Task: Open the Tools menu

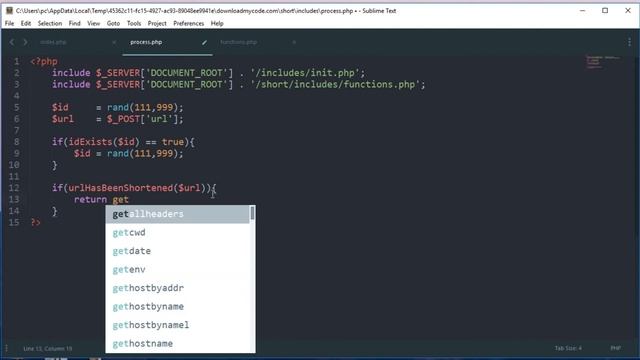Action: 133,23
